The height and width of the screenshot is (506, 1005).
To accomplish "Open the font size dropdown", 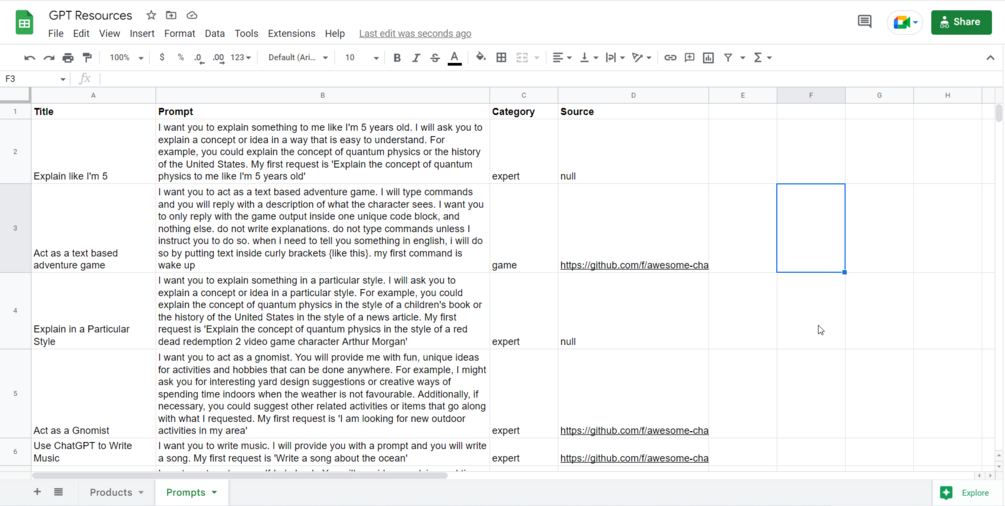I will (x=361, y=58).
